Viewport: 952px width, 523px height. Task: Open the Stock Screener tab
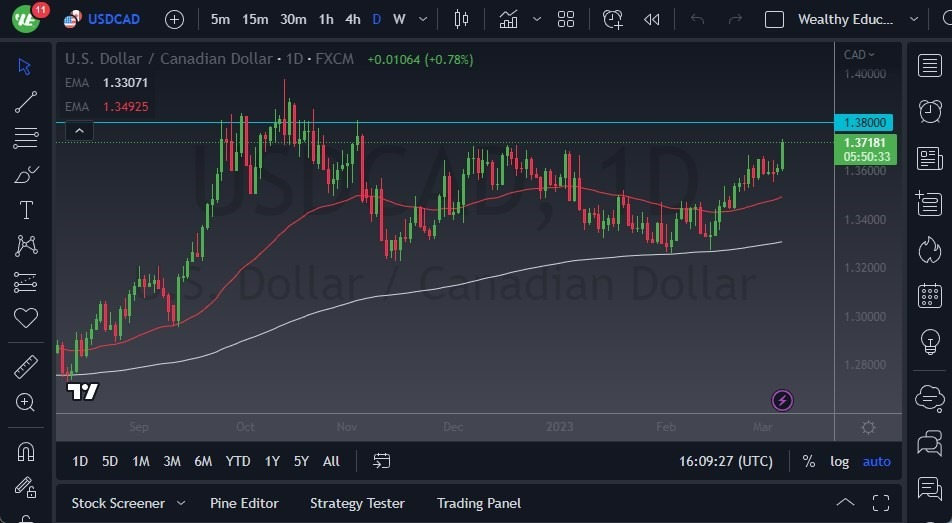tap(118, 504)
